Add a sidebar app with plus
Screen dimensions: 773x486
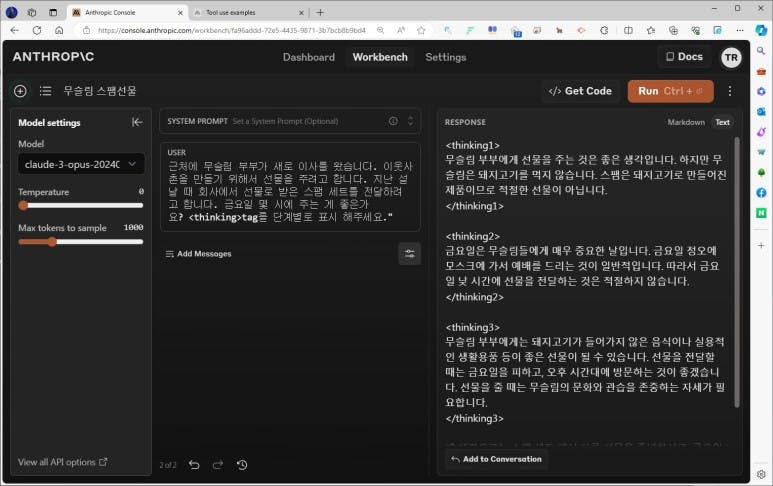[x=761, y=245]
